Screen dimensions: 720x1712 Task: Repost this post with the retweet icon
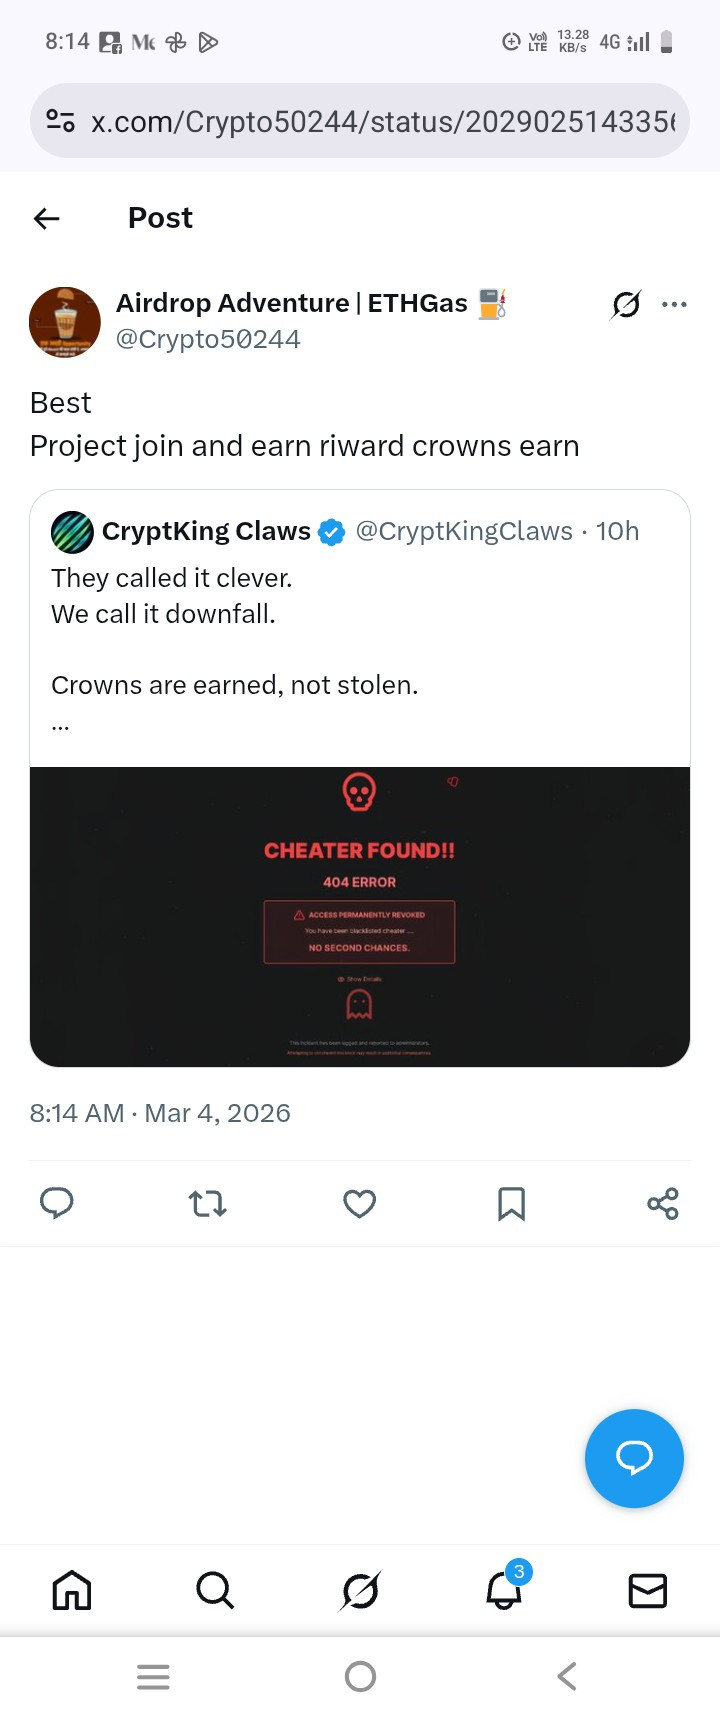click(x=208, y=1203)
